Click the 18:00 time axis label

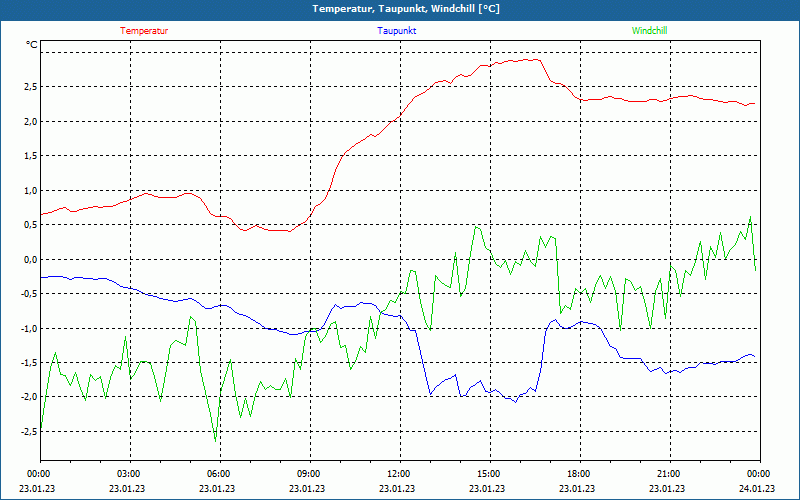(578, 473)
